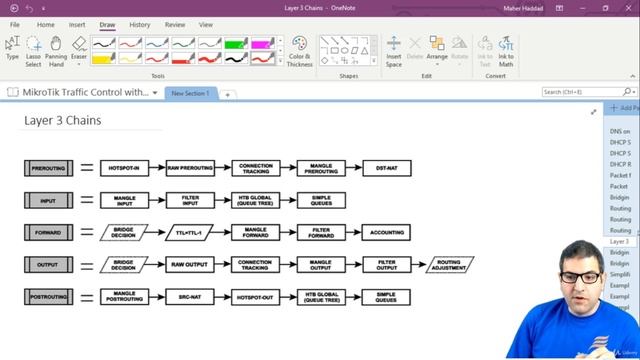Click the Delete button in Edit group
The height and width of the screenshot is (360, 640).
pos(415,48)
